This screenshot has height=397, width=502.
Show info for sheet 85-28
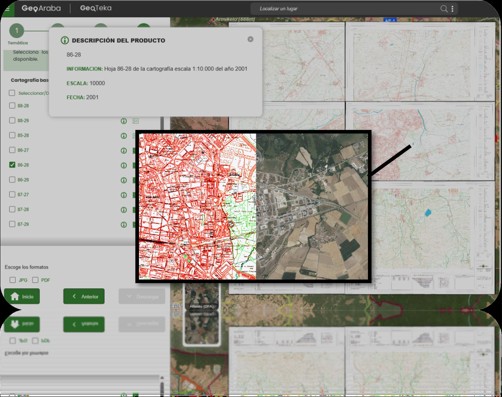(124, 136)
